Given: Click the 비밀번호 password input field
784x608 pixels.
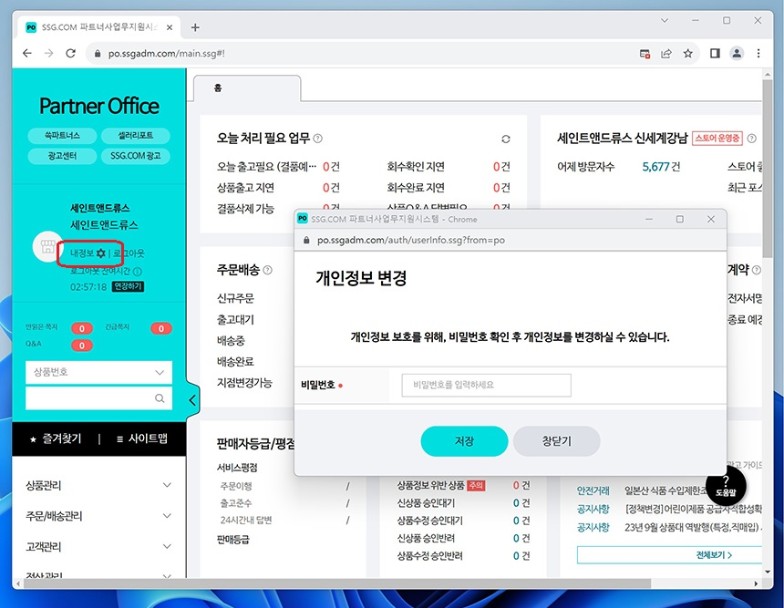Looking at the screenshot, I should point(486,385).
